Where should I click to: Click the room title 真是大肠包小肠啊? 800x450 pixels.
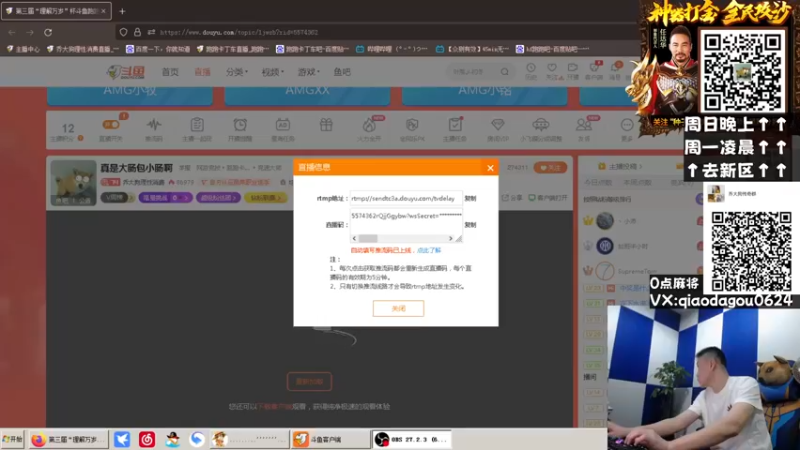136,168
